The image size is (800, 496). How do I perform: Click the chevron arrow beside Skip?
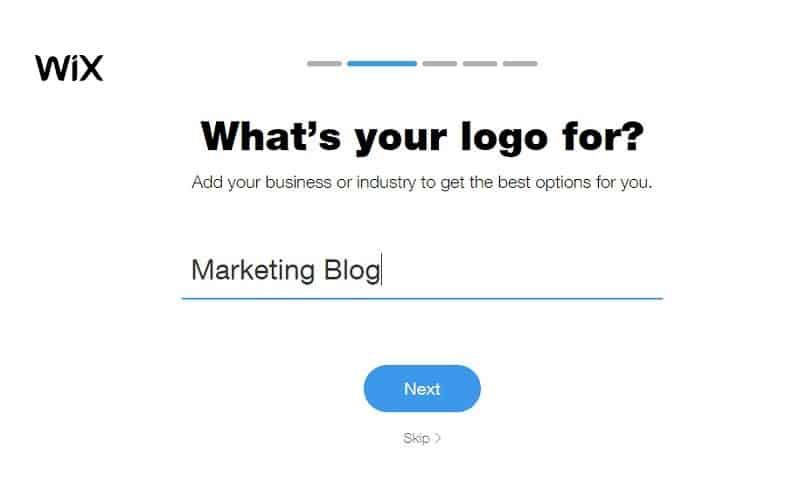click(438, 438)
